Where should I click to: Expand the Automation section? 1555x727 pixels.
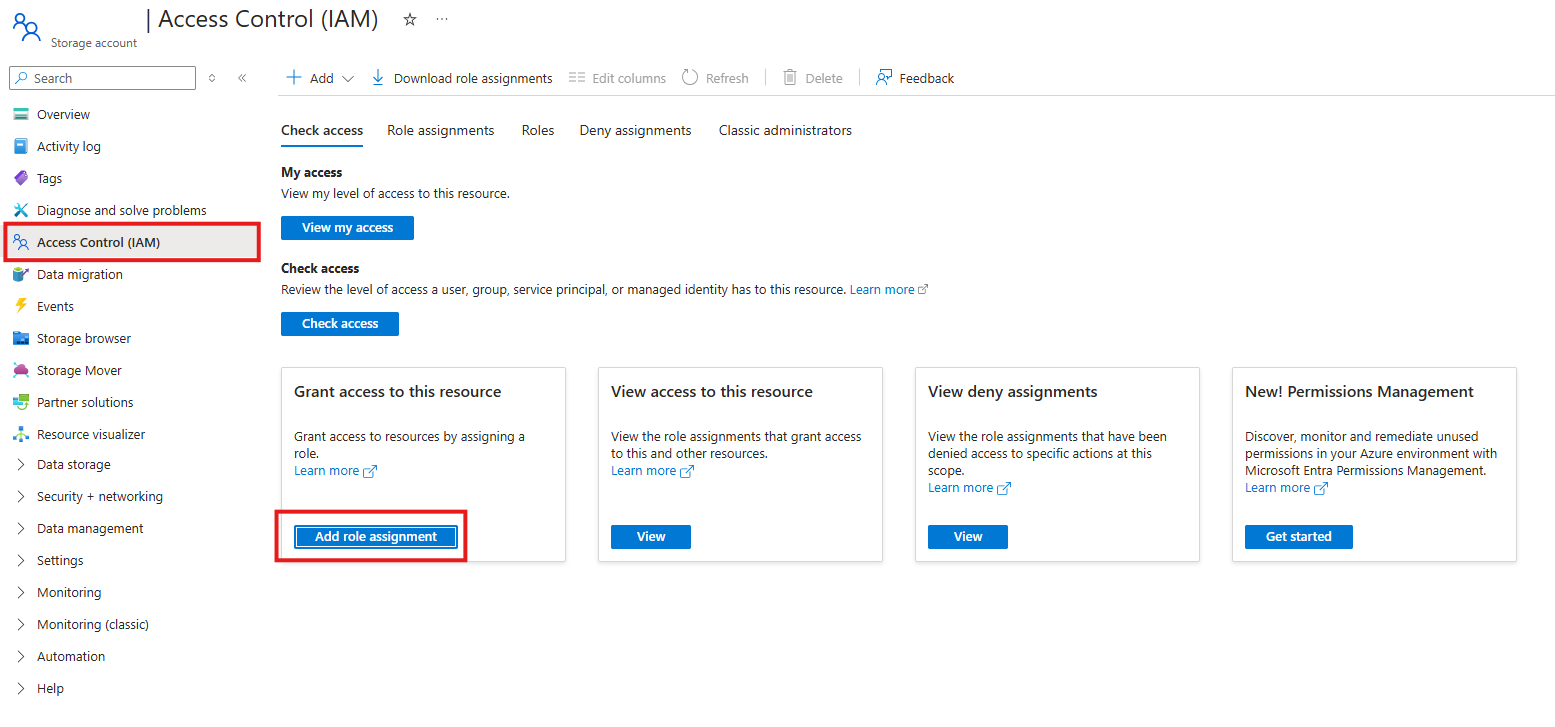click(x=21, y=656)
